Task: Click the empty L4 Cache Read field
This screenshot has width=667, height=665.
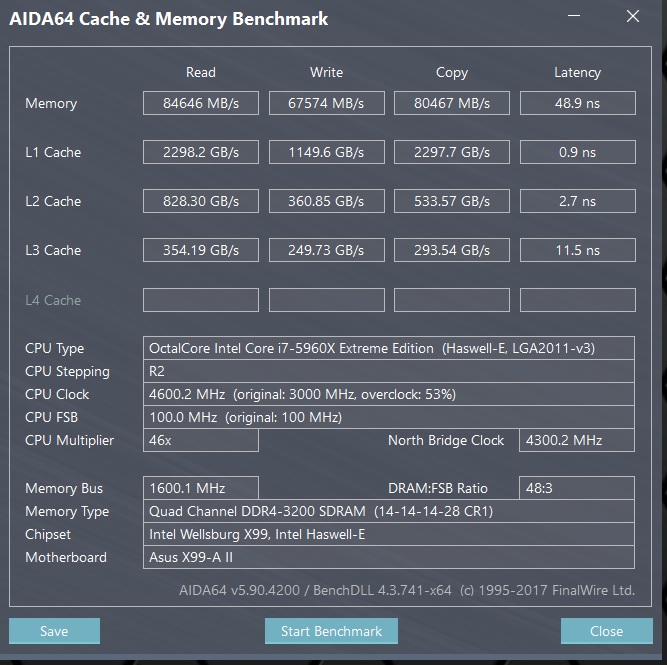Action: point(201,300)
